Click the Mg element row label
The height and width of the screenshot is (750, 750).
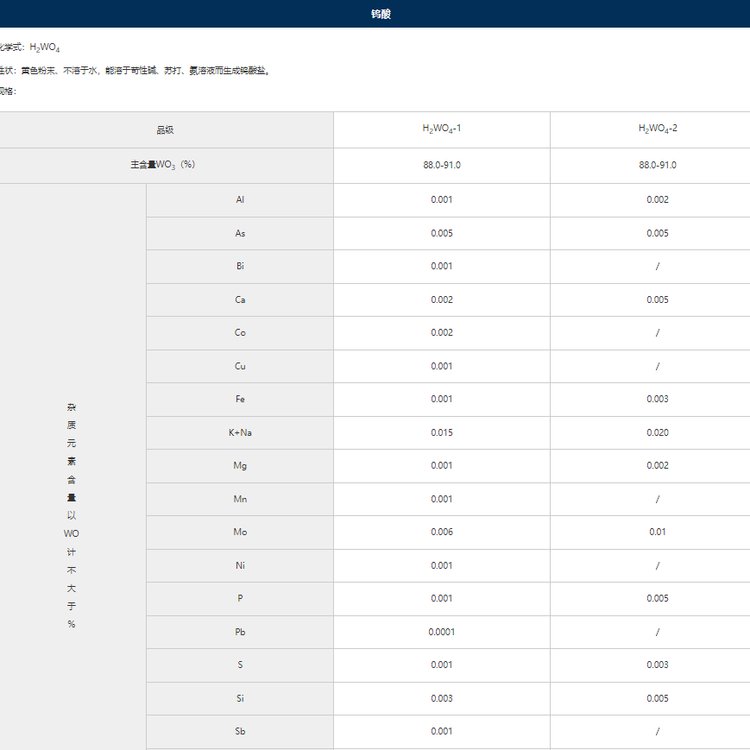240,465
